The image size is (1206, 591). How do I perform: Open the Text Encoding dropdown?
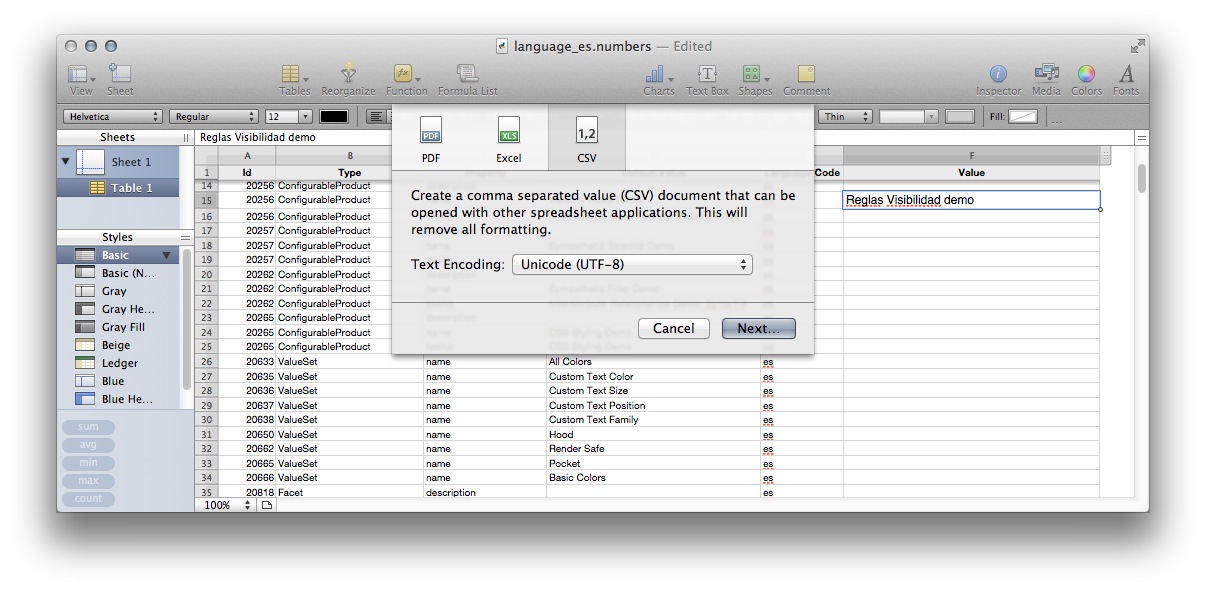click(632, 264)
